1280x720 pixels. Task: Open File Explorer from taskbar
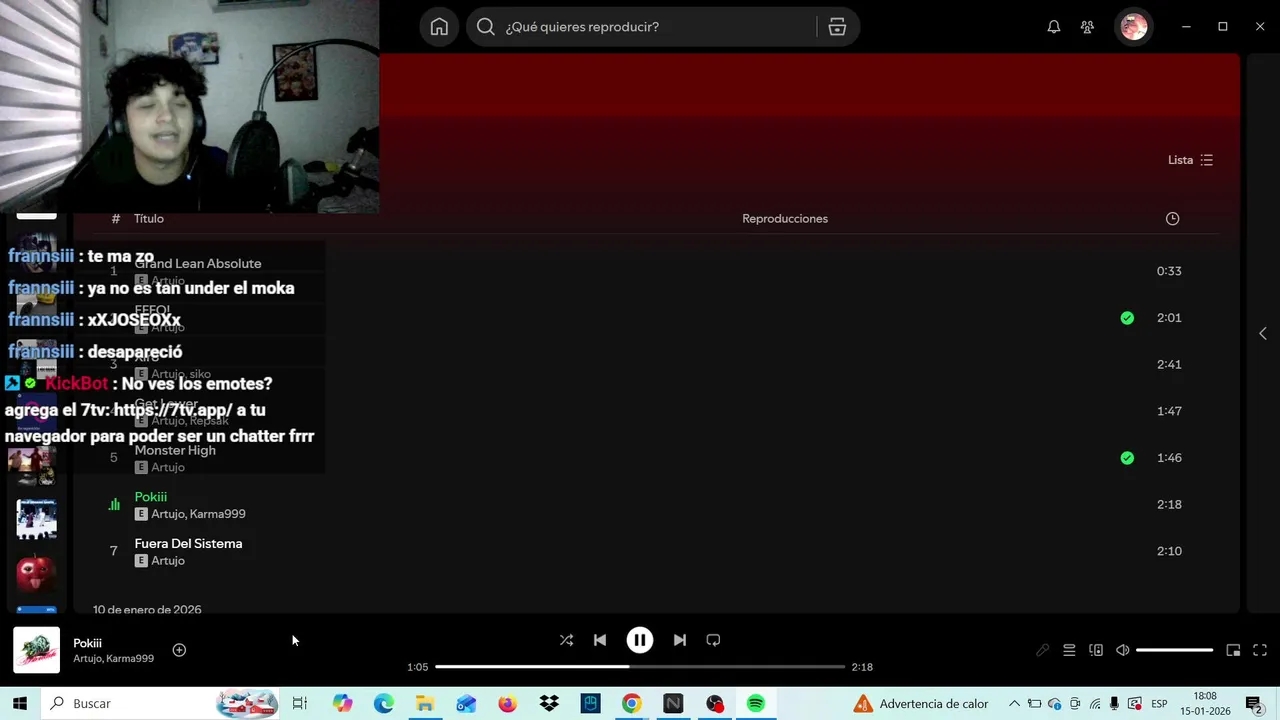[425, 704]
